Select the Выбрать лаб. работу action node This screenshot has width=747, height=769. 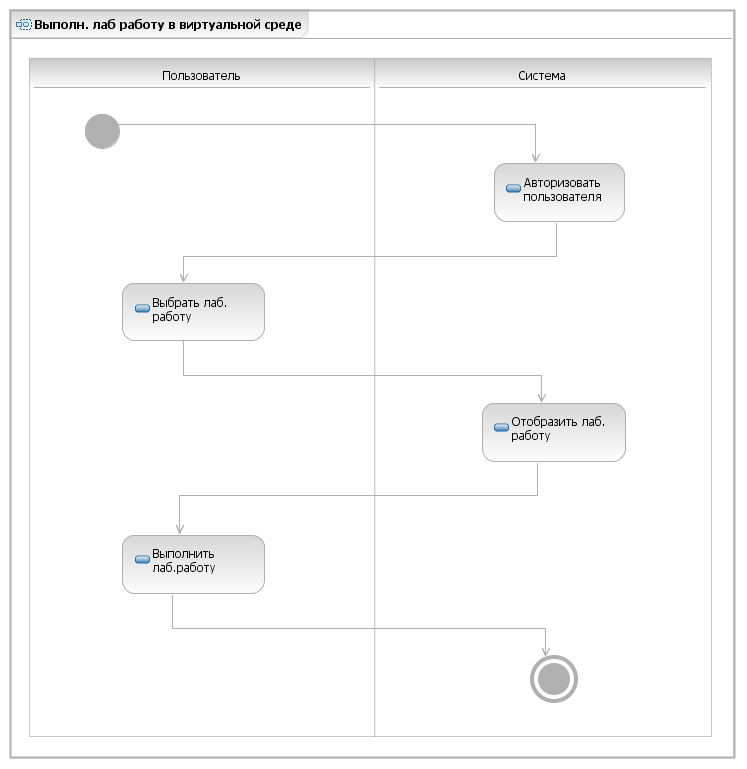[193, 312]
